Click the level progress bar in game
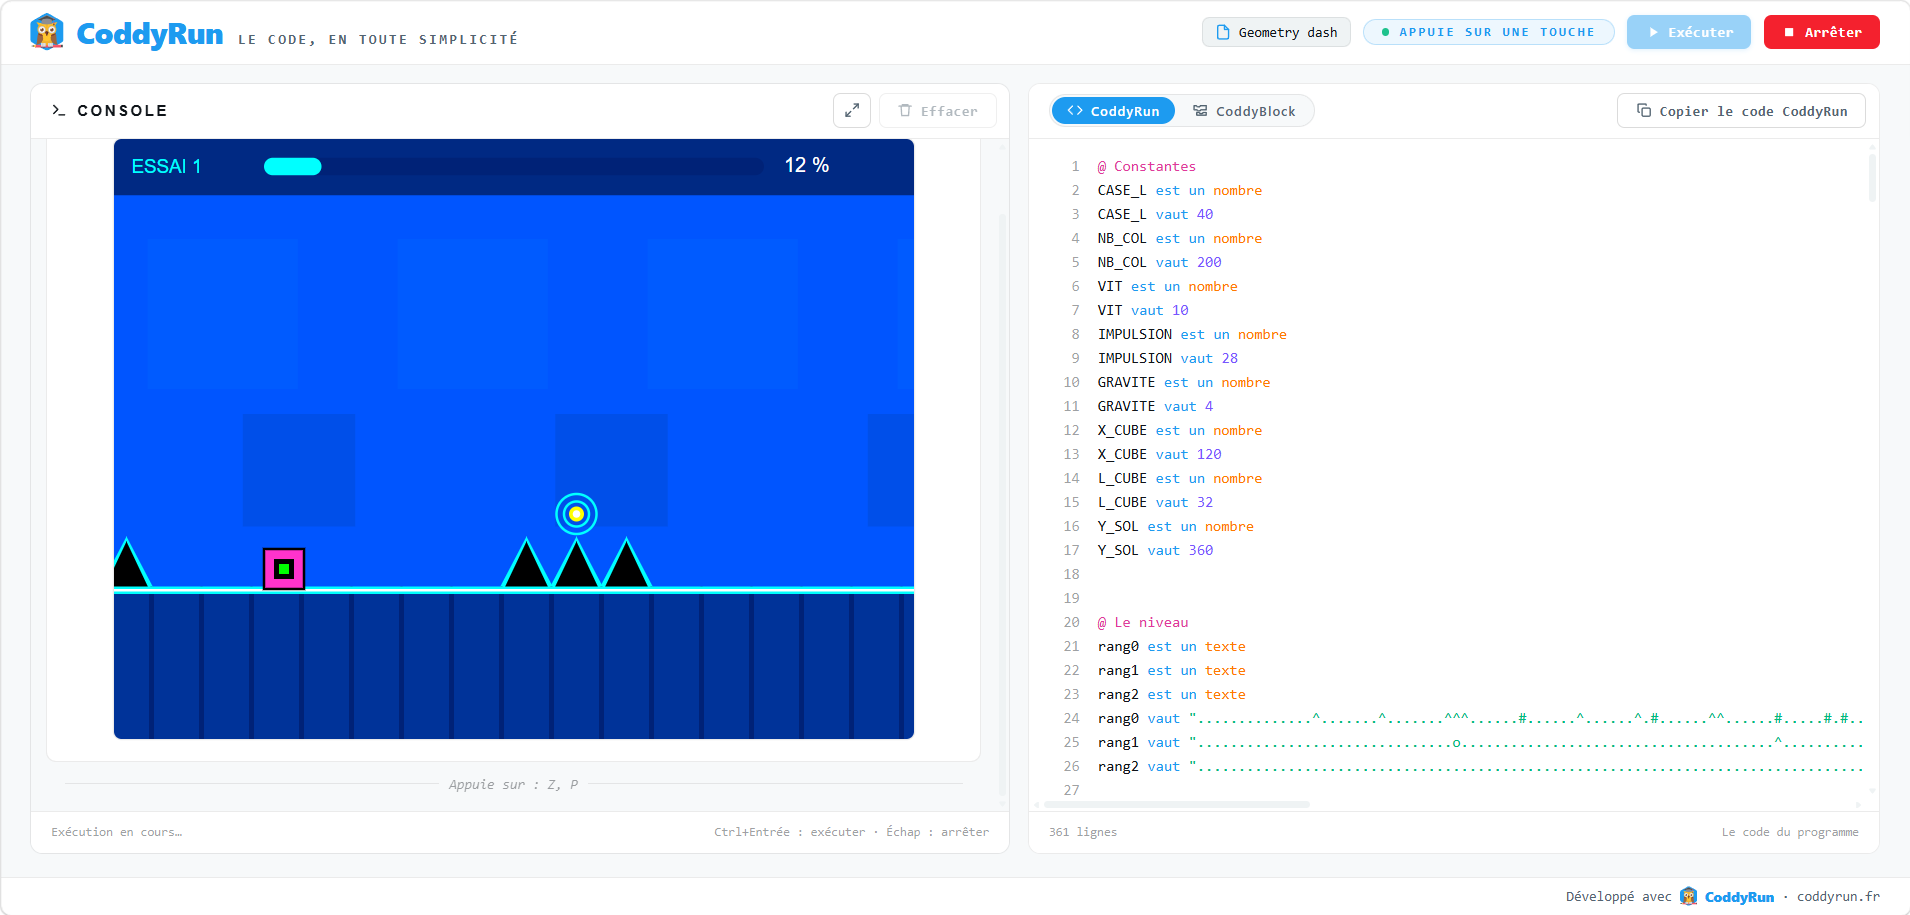The height and width of the screenshot is (915, 1910). pos(513,167)
